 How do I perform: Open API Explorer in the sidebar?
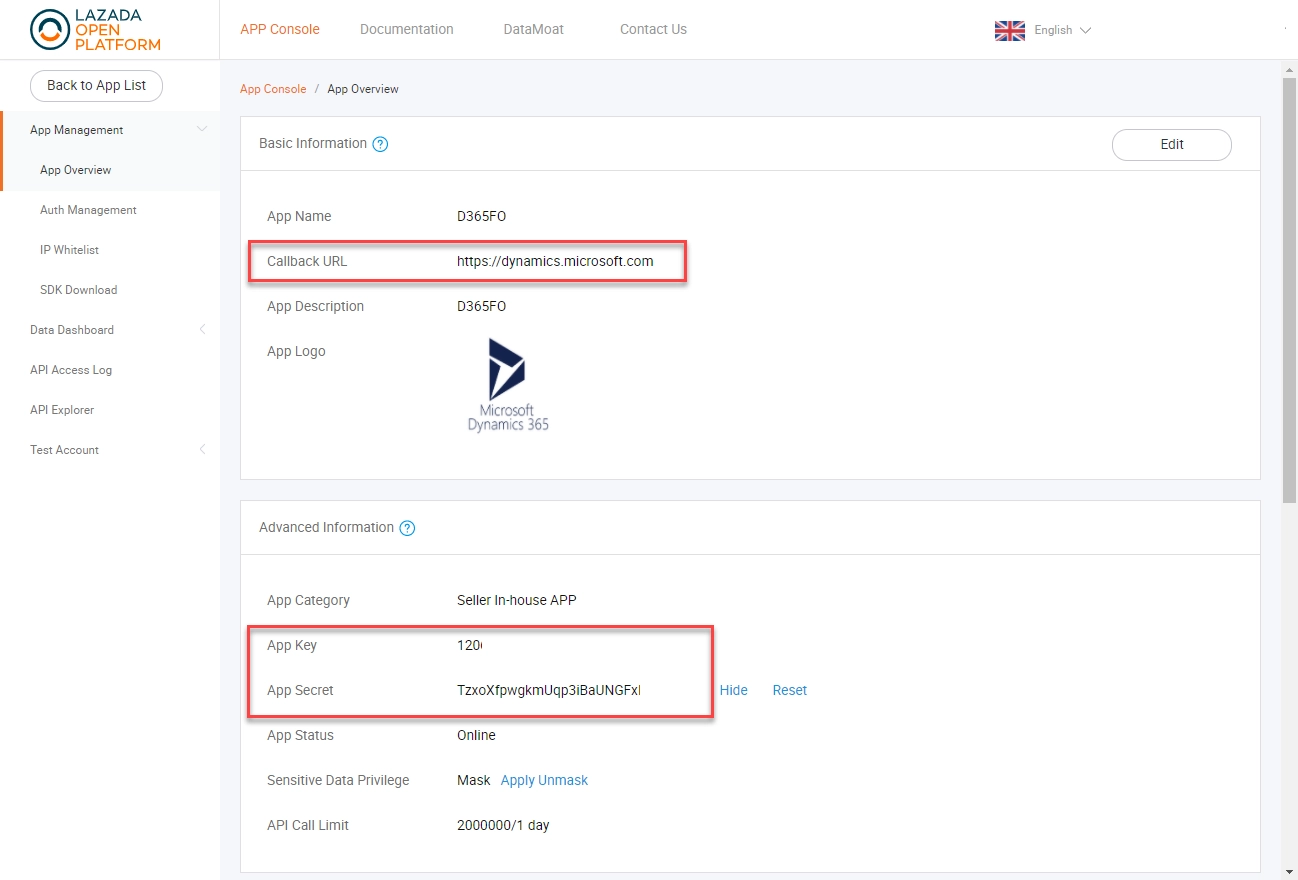pos(62,410)
